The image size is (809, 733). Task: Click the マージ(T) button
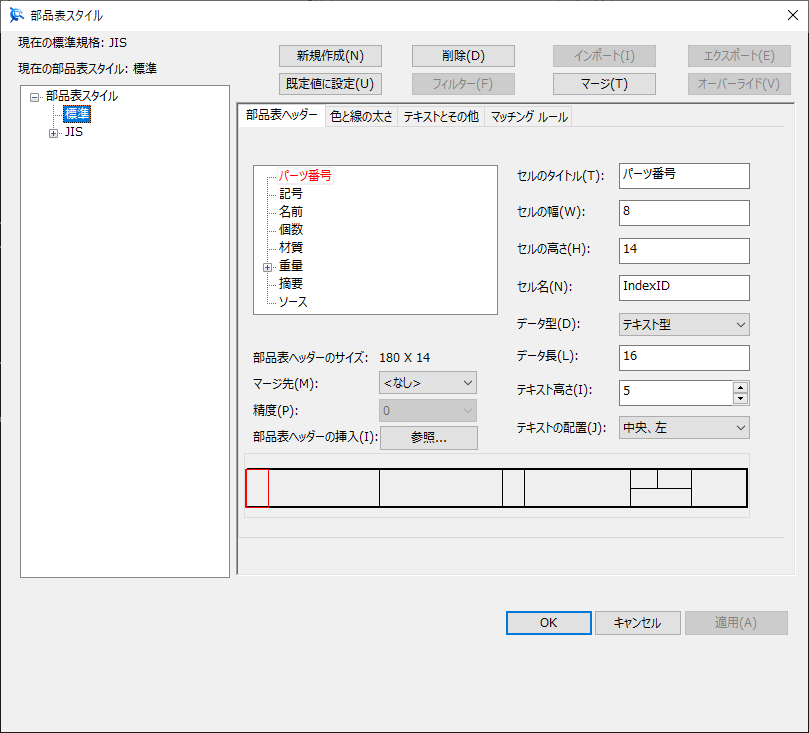coord(604,84)
